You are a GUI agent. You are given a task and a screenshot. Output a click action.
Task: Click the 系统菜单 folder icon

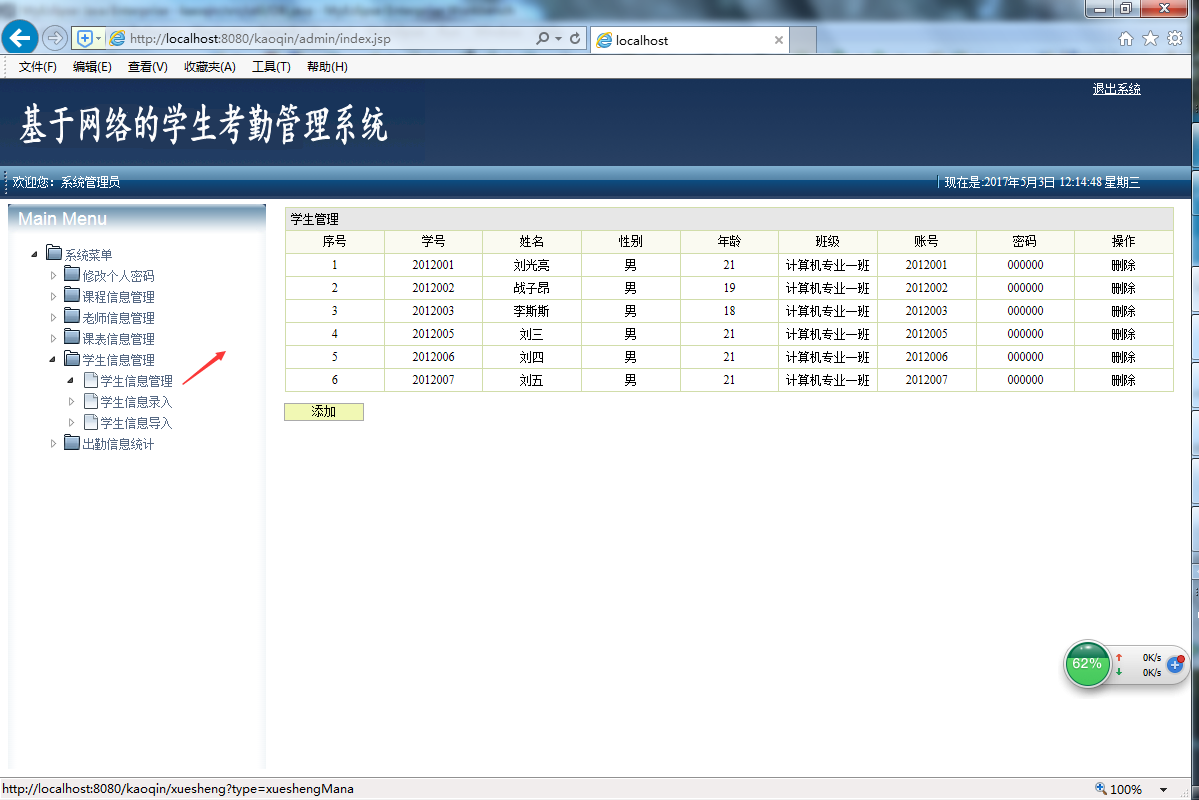(54, 252)
